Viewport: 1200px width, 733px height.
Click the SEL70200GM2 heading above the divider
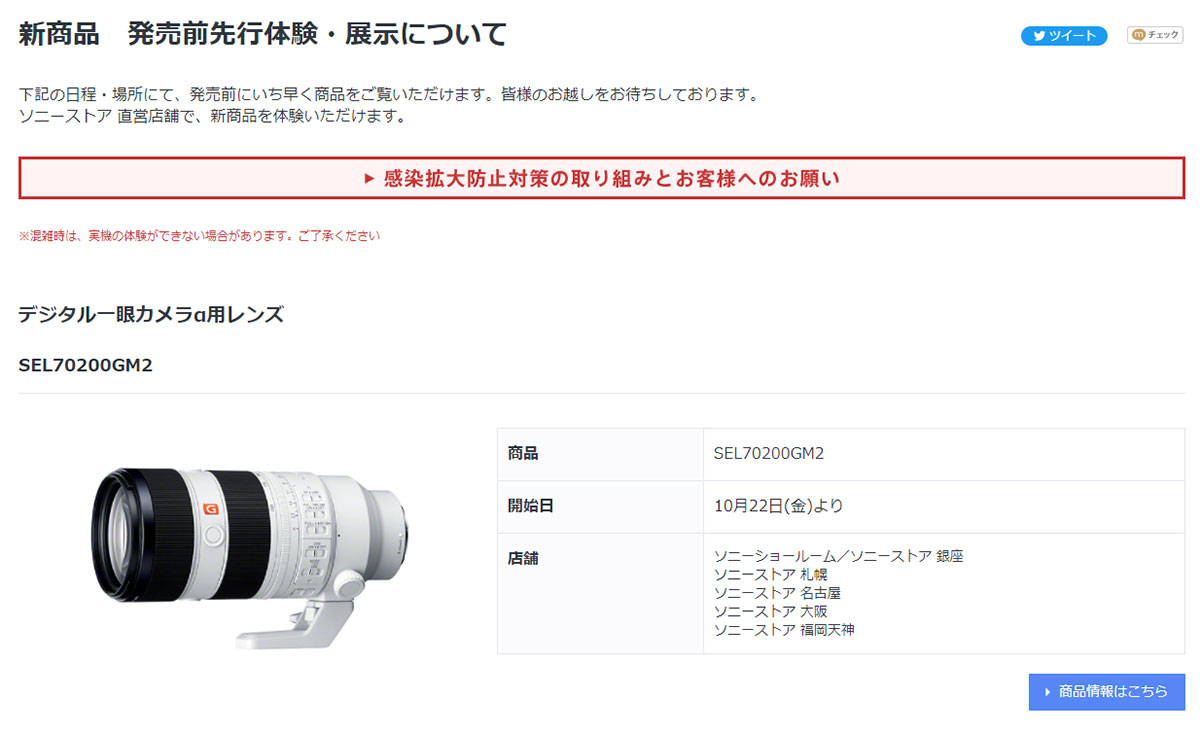click(86, 365)
